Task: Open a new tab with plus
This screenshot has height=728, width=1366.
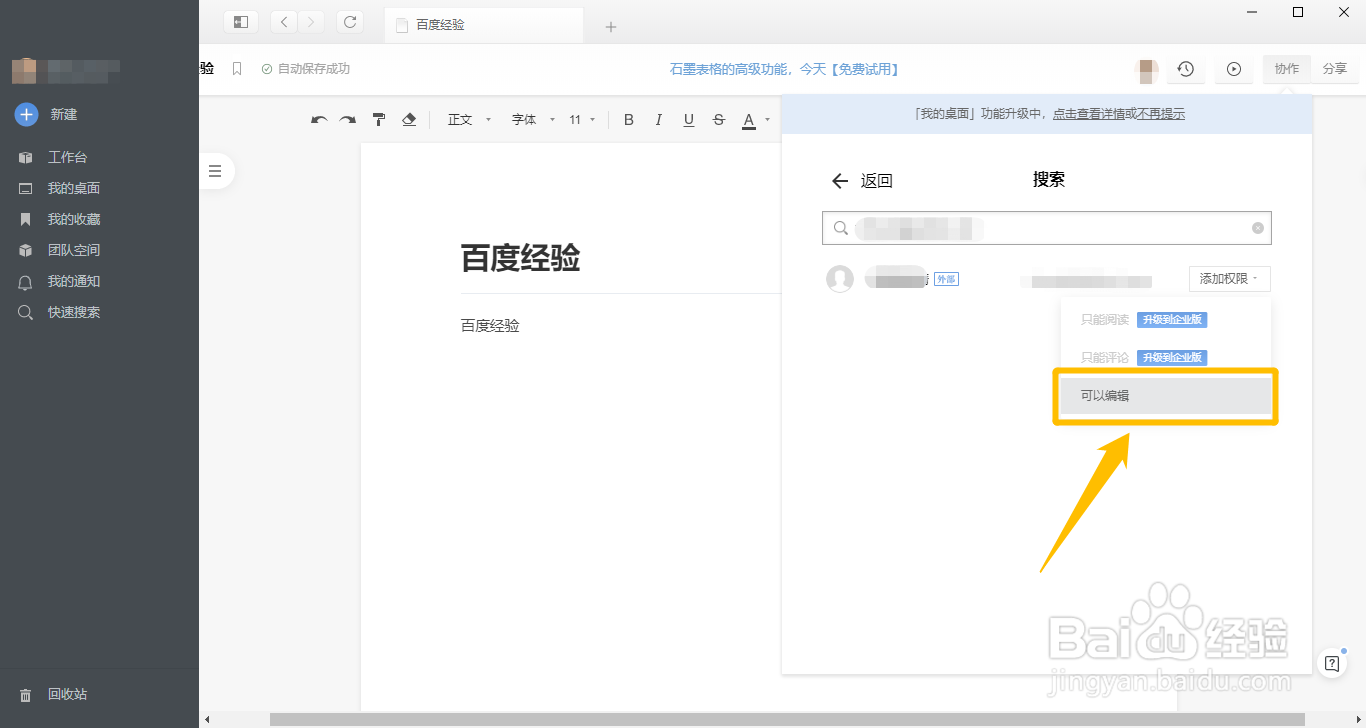Action: click(x=611, y=27)
